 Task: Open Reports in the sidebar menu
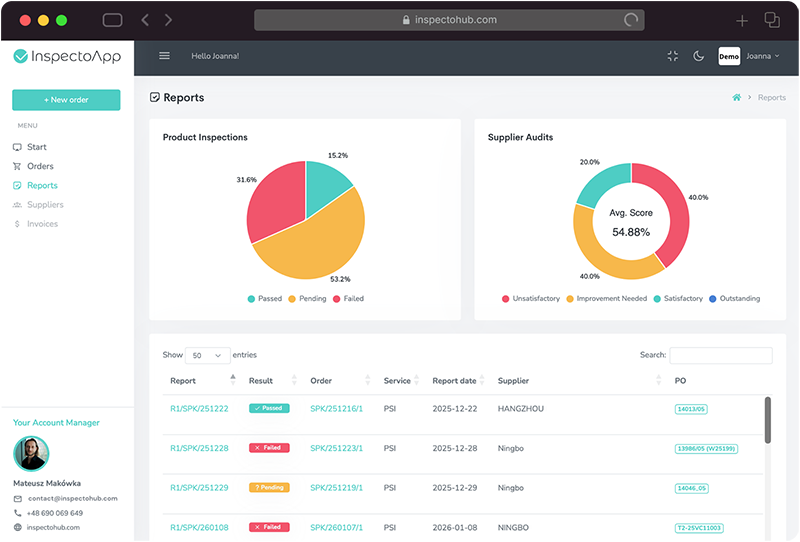pos(42,185)
